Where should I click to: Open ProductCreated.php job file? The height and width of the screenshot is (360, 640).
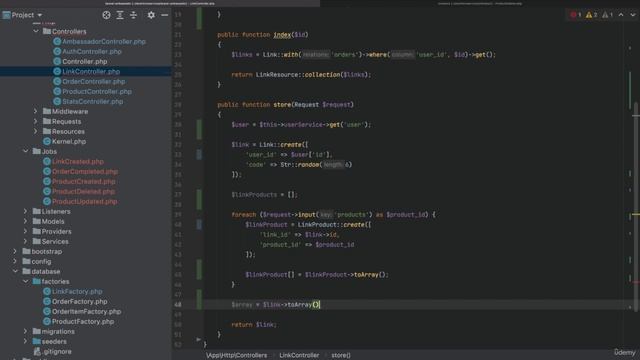click(x=84, y=181)
